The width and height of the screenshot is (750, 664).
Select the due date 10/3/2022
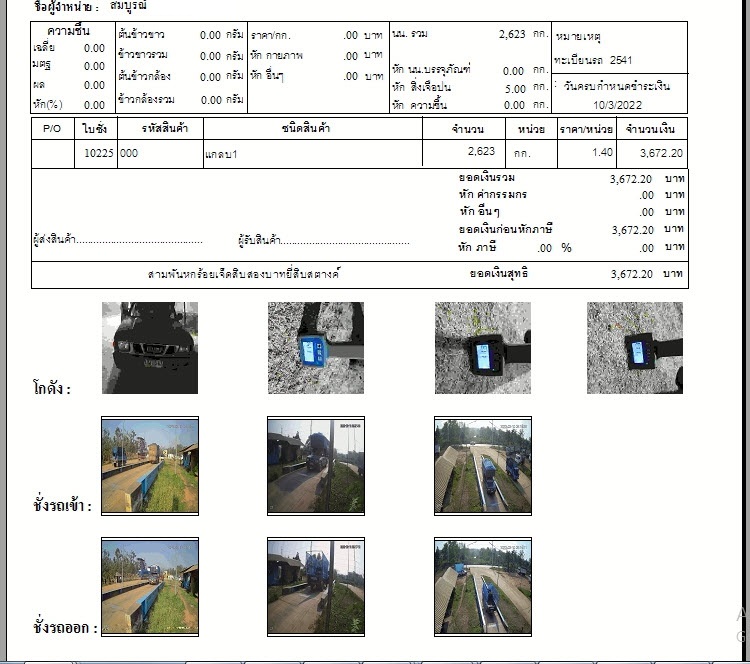point(614,105)
